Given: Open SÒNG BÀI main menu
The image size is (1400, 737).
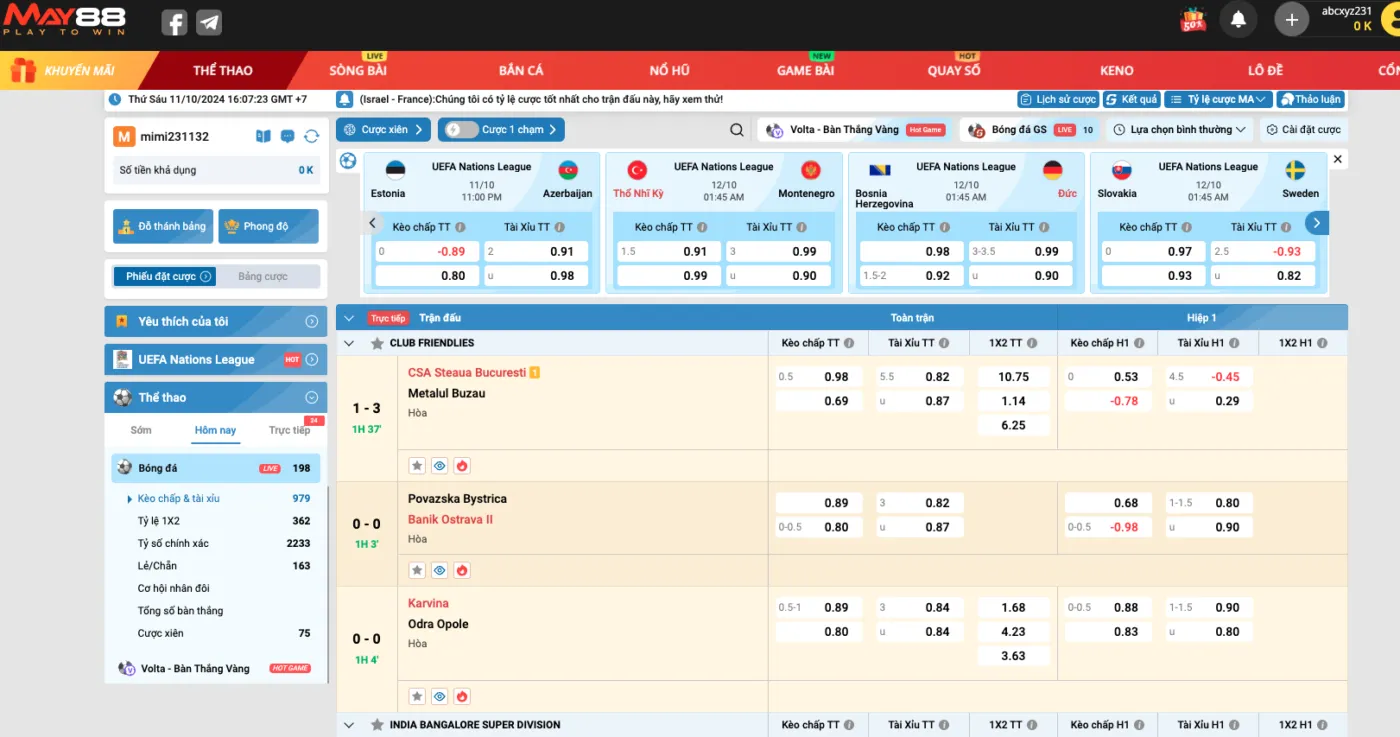Looking at the screenshot, I should click(x=358, y=71).
